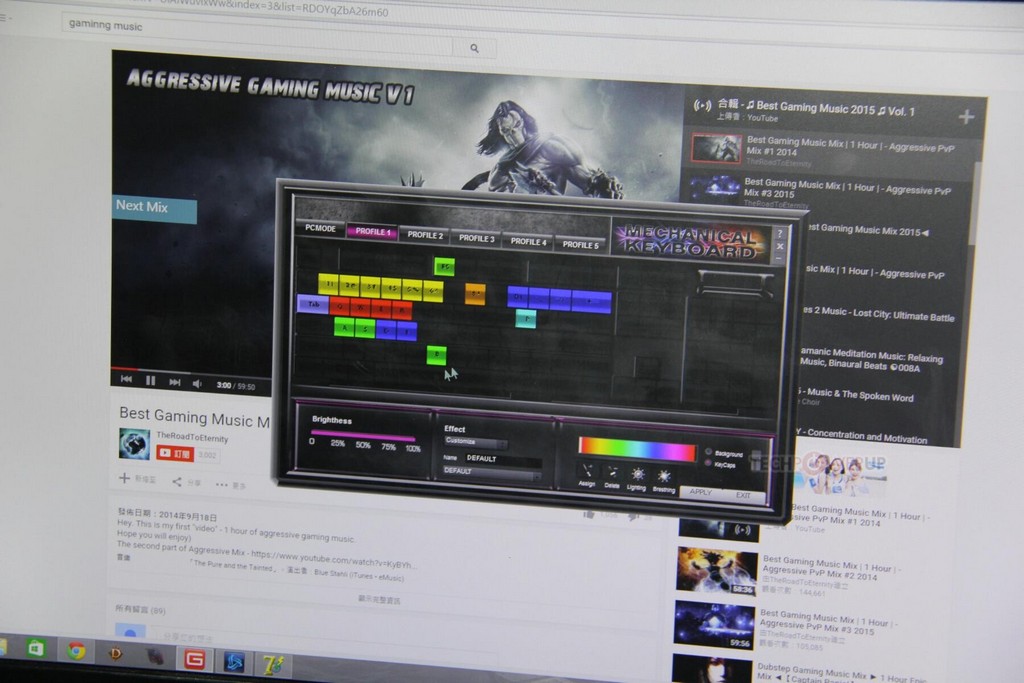
Task: Switch to the PROFILE 5 tab
Action: point(581,245)
